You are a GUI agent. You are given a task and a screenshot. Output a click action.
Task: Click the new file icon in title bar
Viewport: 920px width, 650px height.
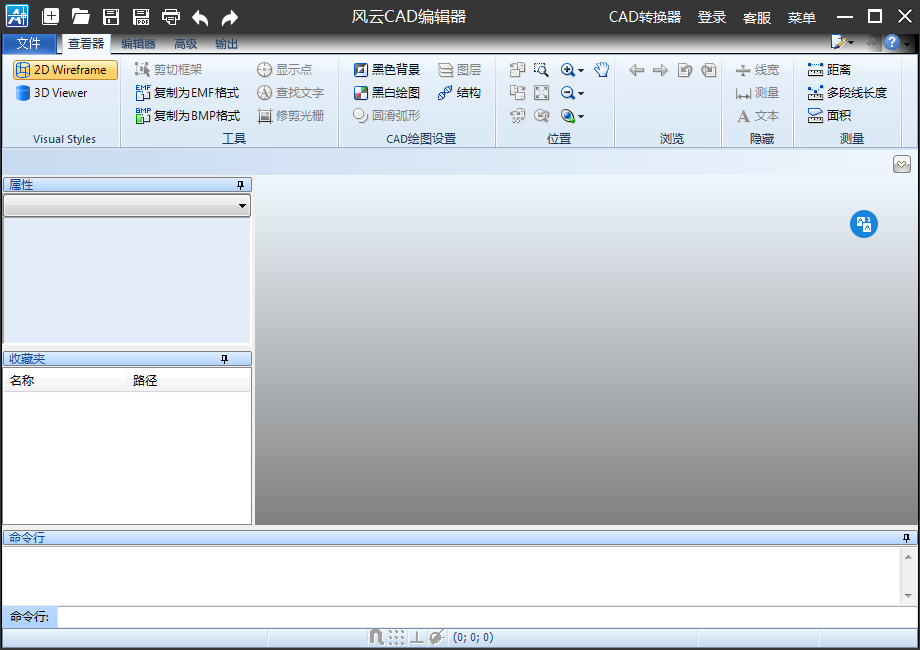click(51, 16)
